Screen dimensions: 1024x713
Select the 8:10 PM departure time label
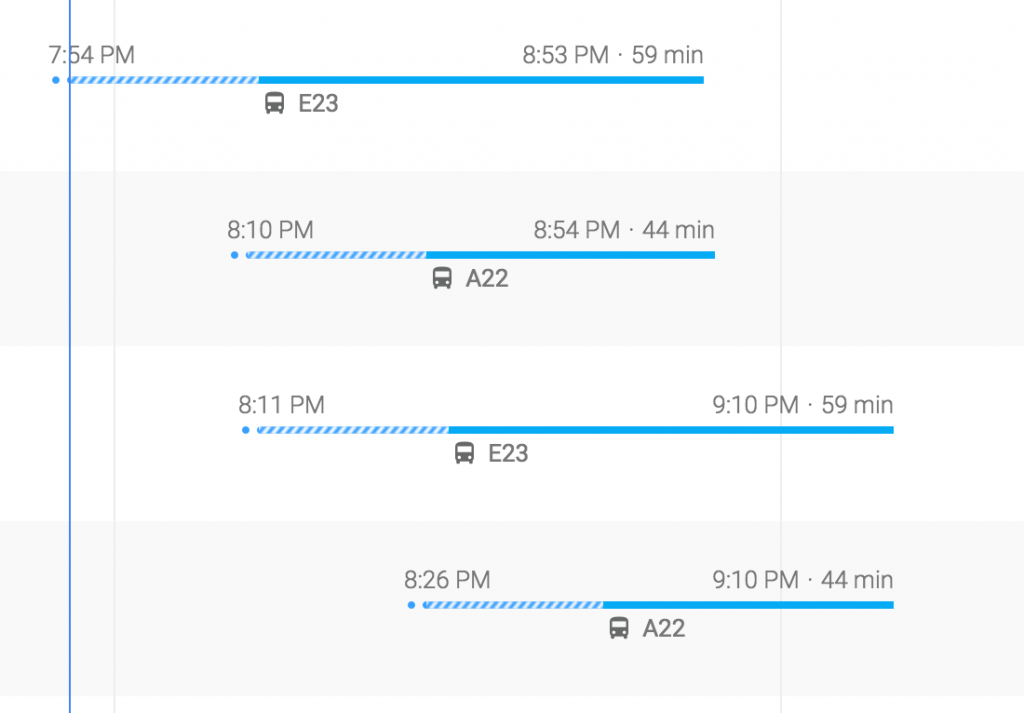point(270,230)
